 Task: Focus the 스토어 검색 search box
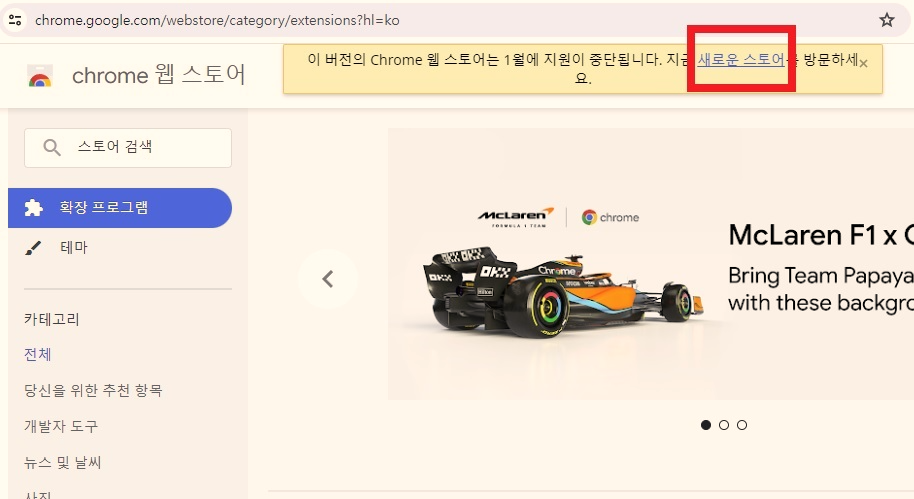pyautogui.click(x=128, y=147)
